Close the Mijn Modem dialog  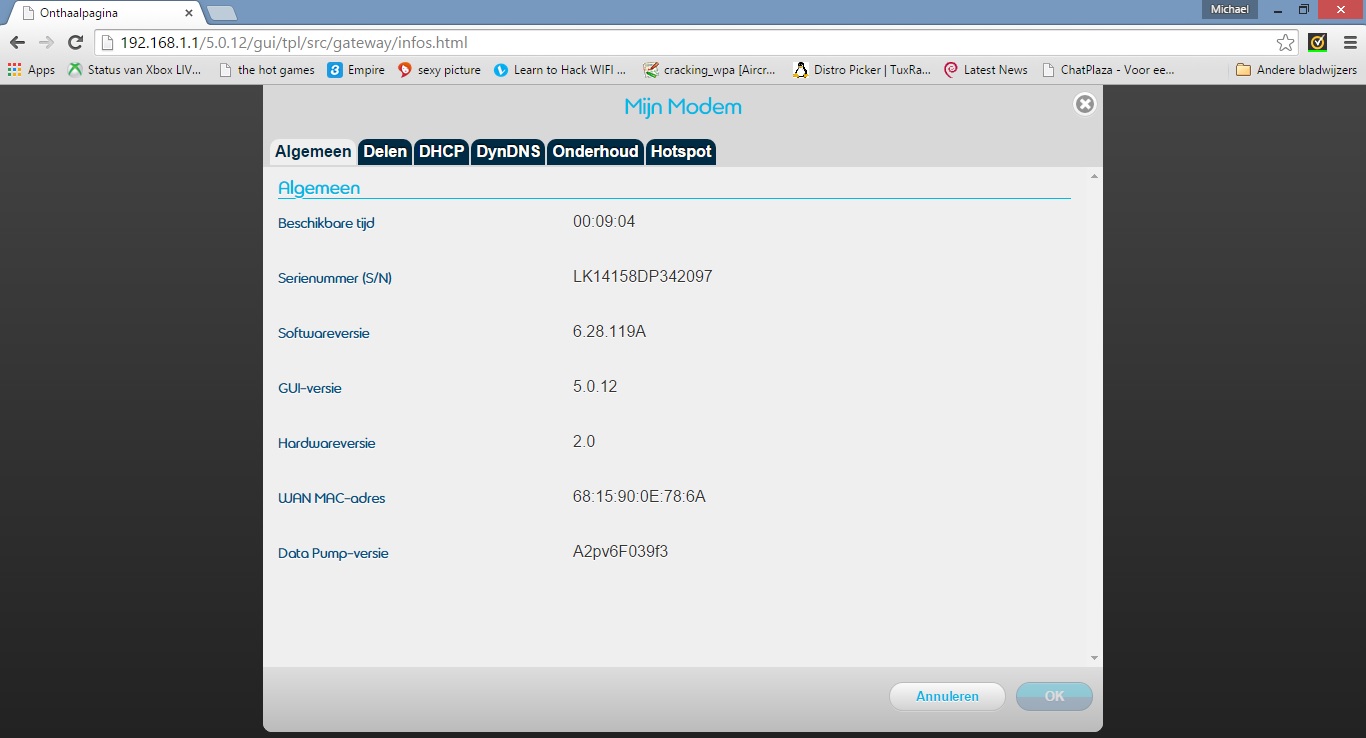point(1084,104)
